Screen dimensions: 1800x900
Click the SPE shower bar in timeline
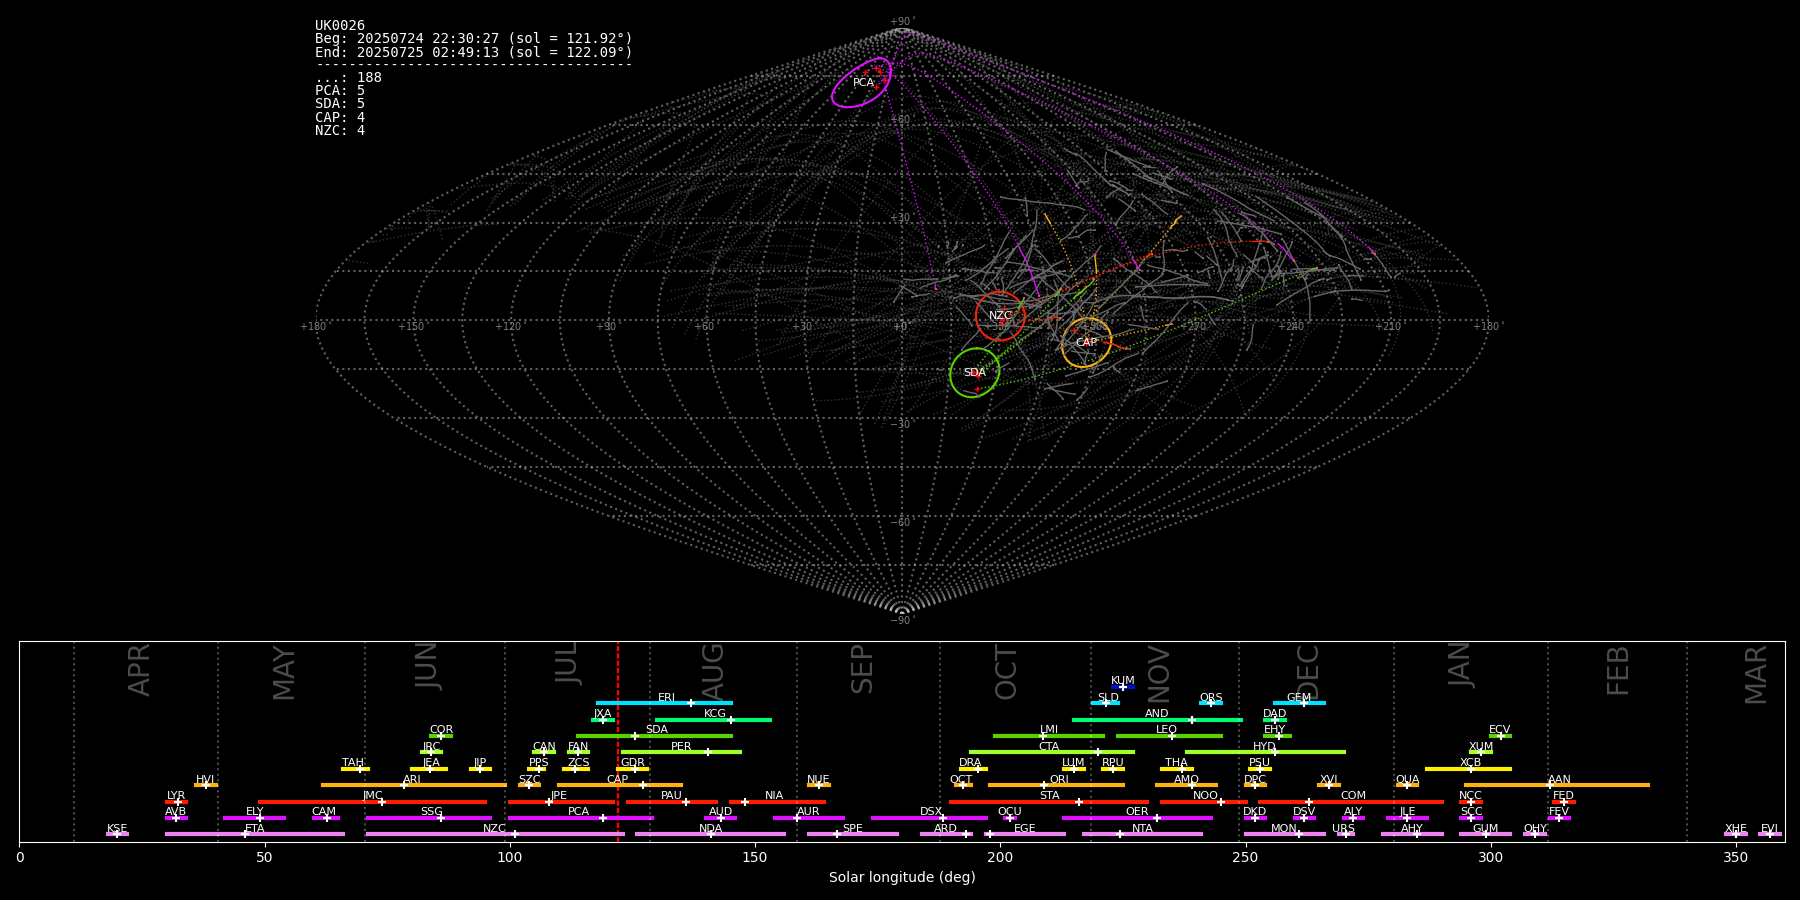[x=853, y=834]
